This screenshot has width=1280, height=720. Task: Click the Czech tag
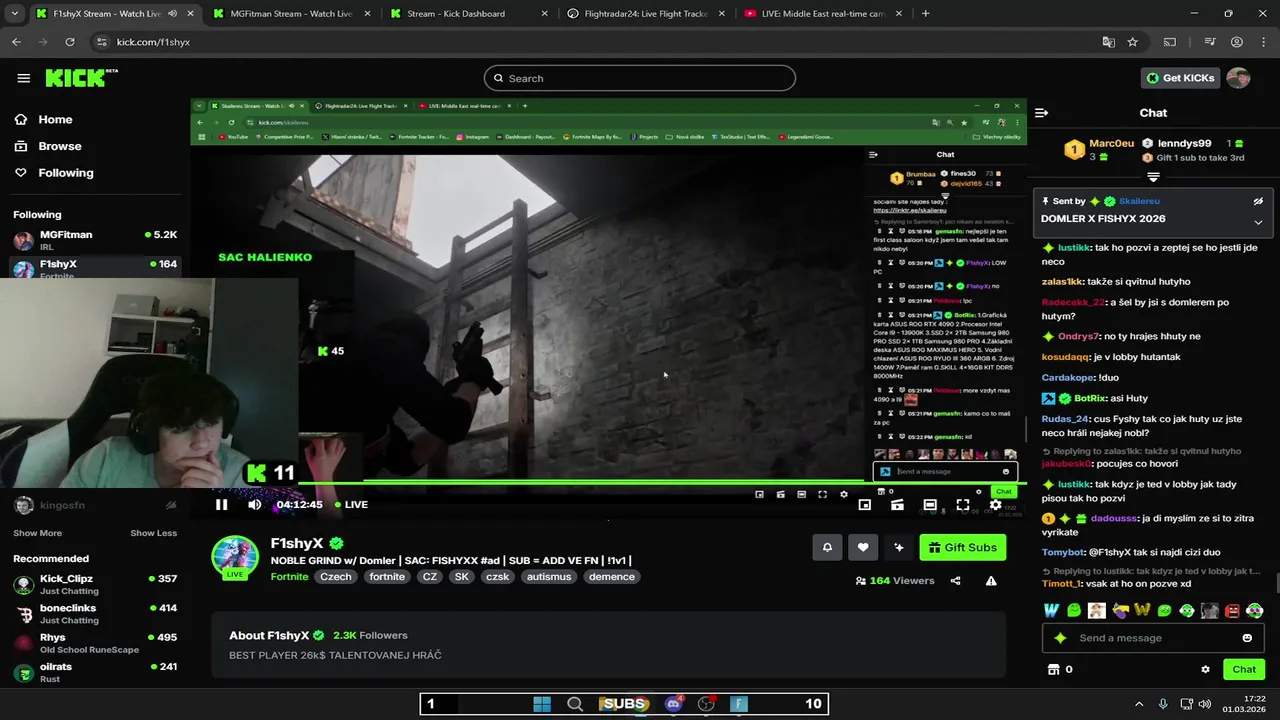click(x=336, y=577)
